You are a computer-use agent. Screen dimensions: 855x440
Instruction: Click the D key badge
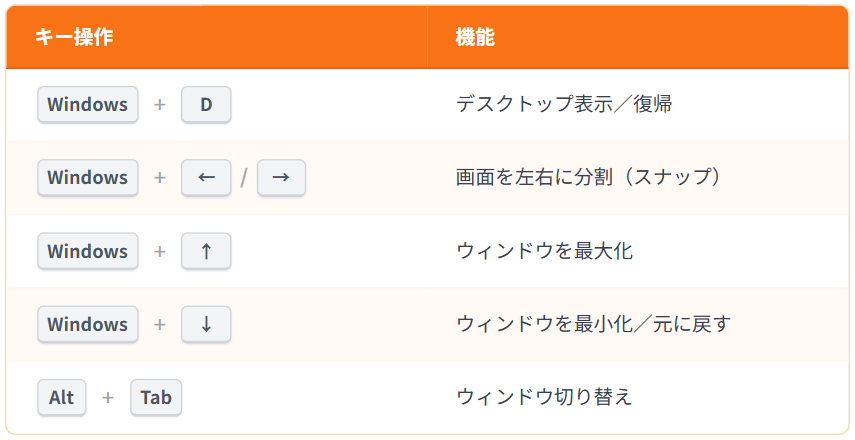[206, 105]
